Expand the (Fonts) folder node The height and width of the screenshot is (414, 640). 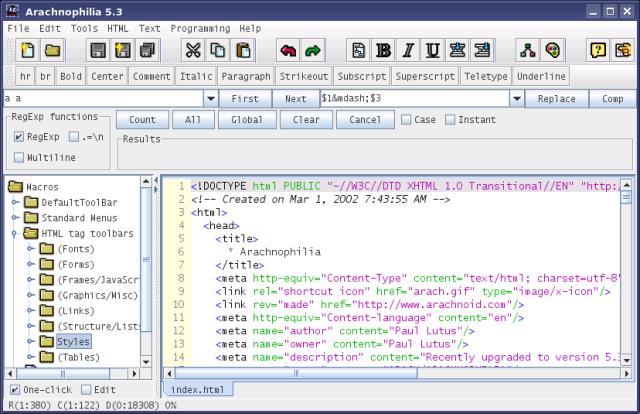(x=30, y=249)
